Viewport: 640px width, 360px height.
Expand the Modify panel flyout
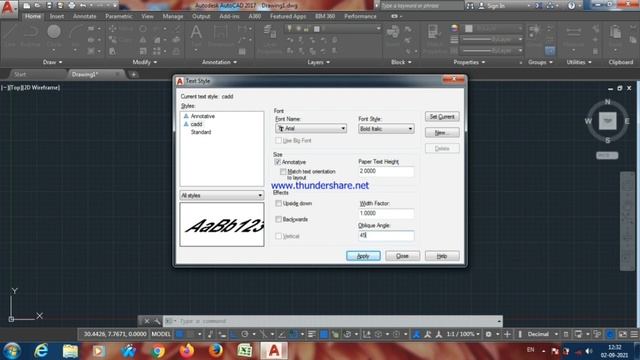pos(144,62)
